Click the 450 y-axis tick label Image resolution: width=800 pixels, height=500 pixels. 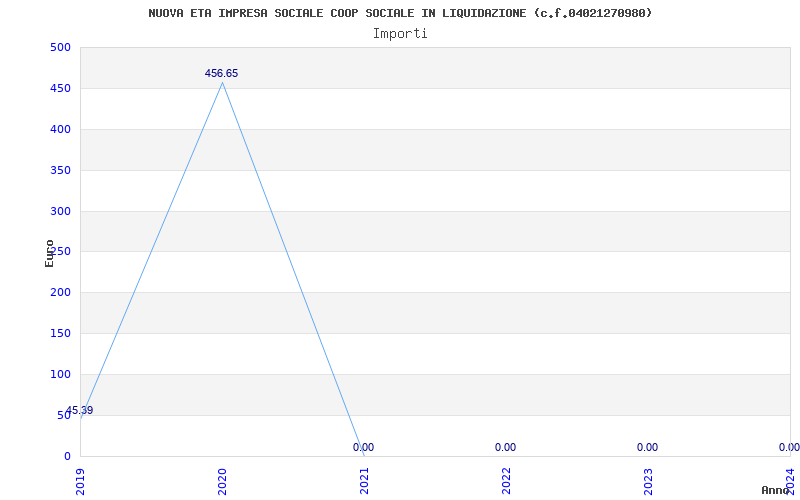tap(60, 88)
